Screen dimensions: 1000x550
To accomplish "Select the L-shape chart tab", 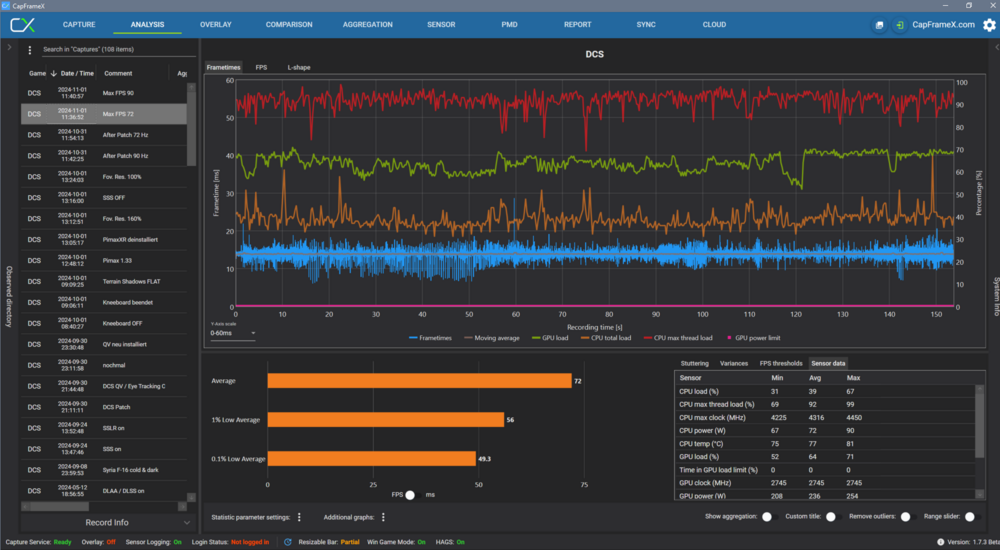I will click(298, 67).
